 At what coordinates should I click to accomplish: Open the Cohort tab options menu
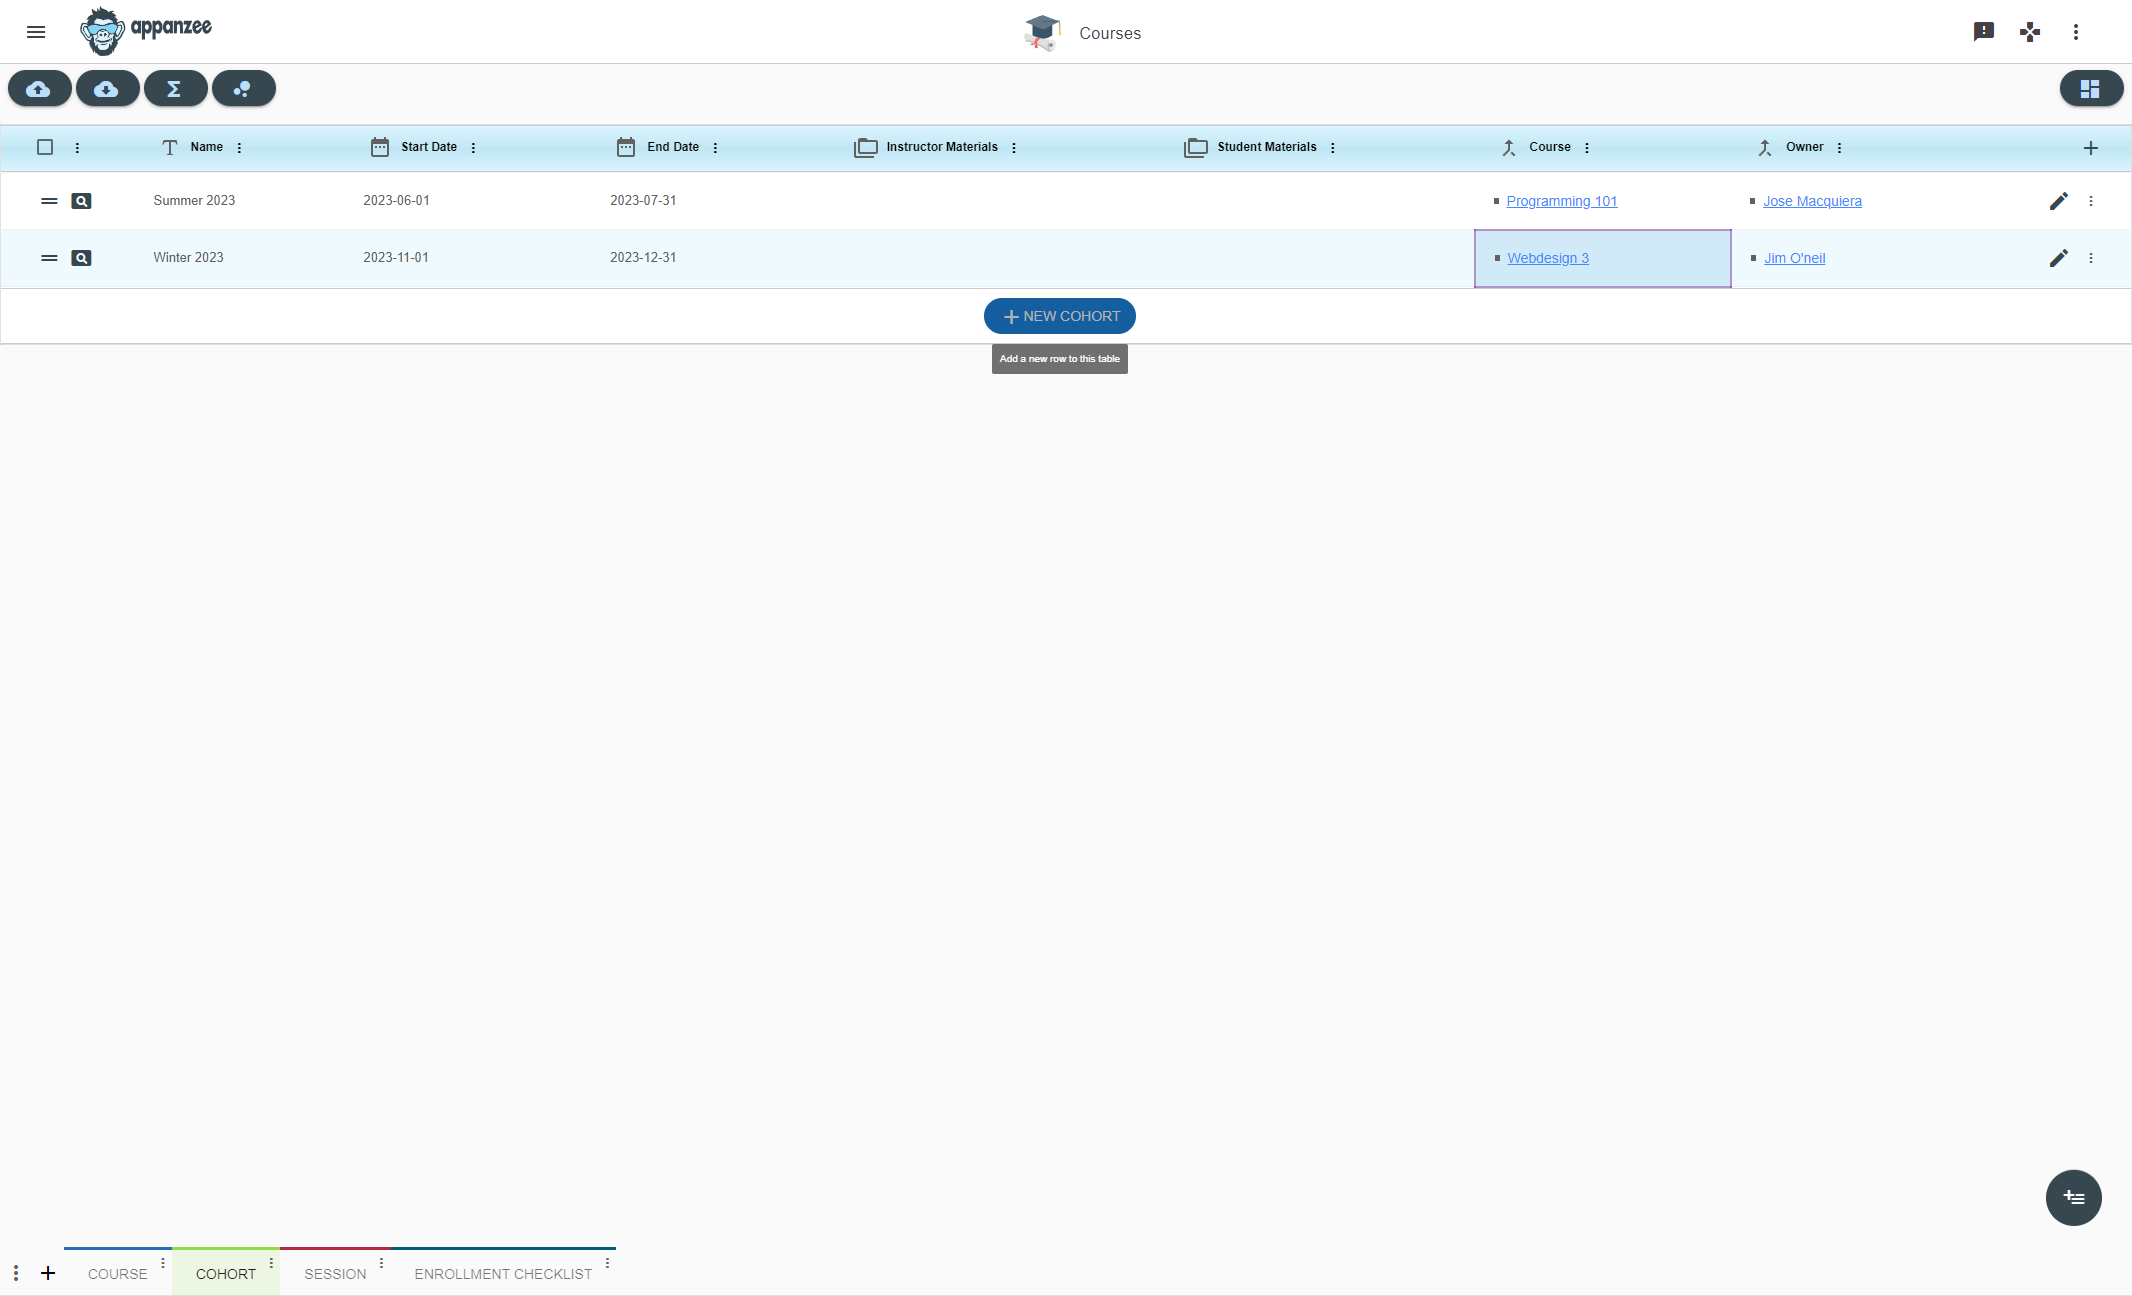(271, 1264)
